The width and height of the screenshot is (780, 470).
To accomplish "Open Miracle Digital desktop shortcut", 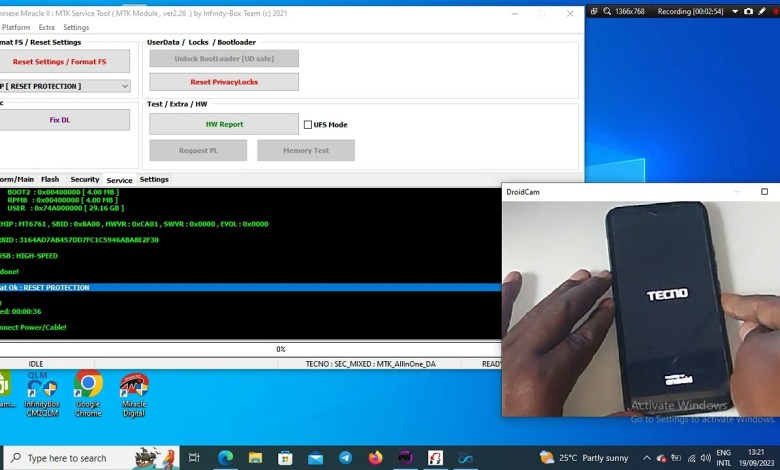I will (x=134, y=395).
